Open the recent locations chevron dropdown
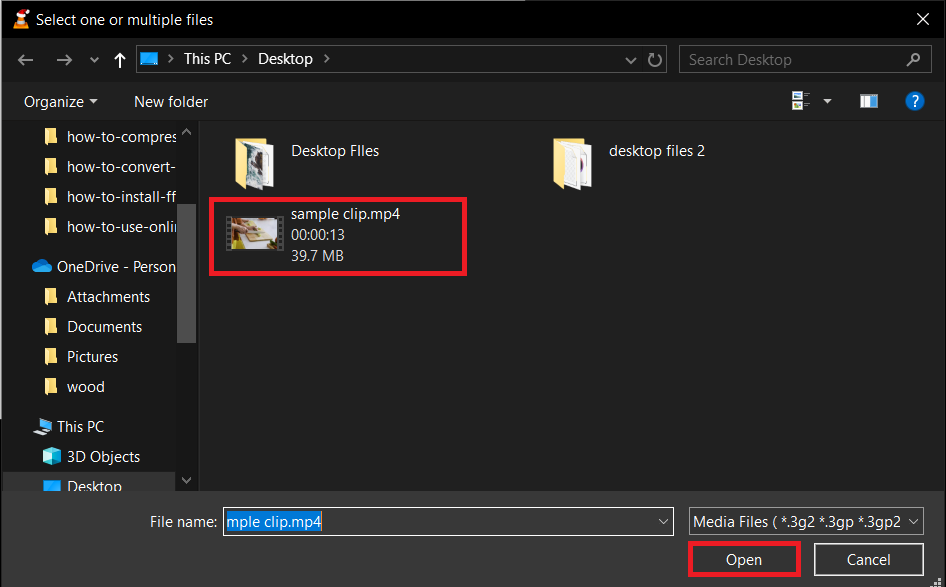The height and width of the screenshot is (587, 946). [93, 59]
